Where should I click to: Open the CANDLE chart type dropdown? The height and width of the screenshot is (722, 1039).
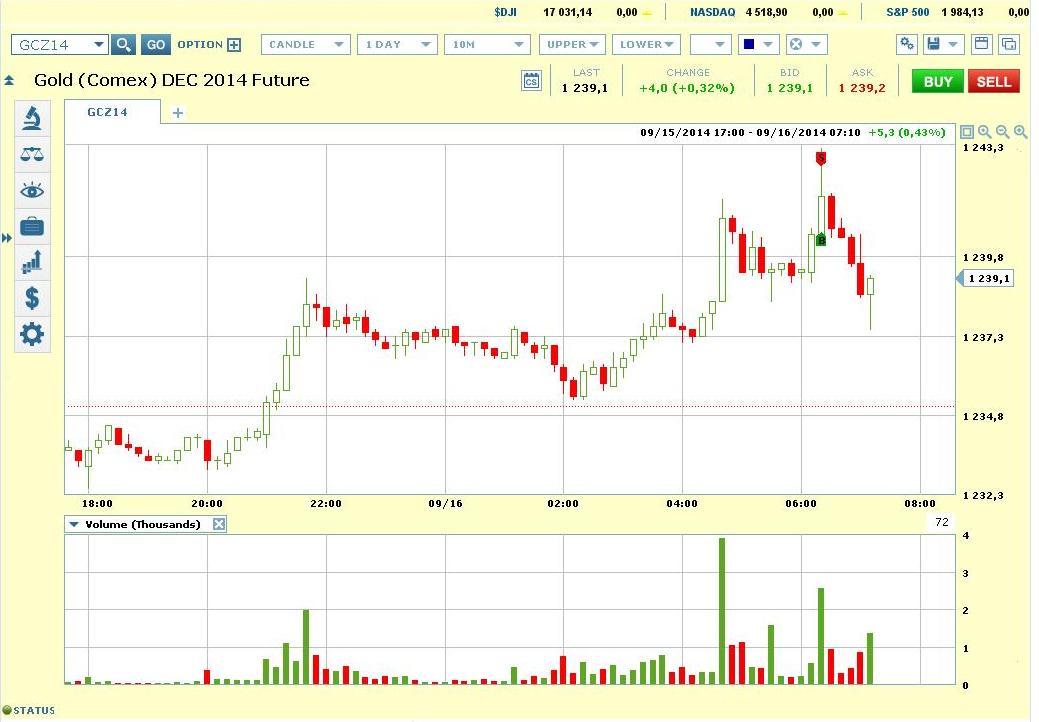coord(305,45)
